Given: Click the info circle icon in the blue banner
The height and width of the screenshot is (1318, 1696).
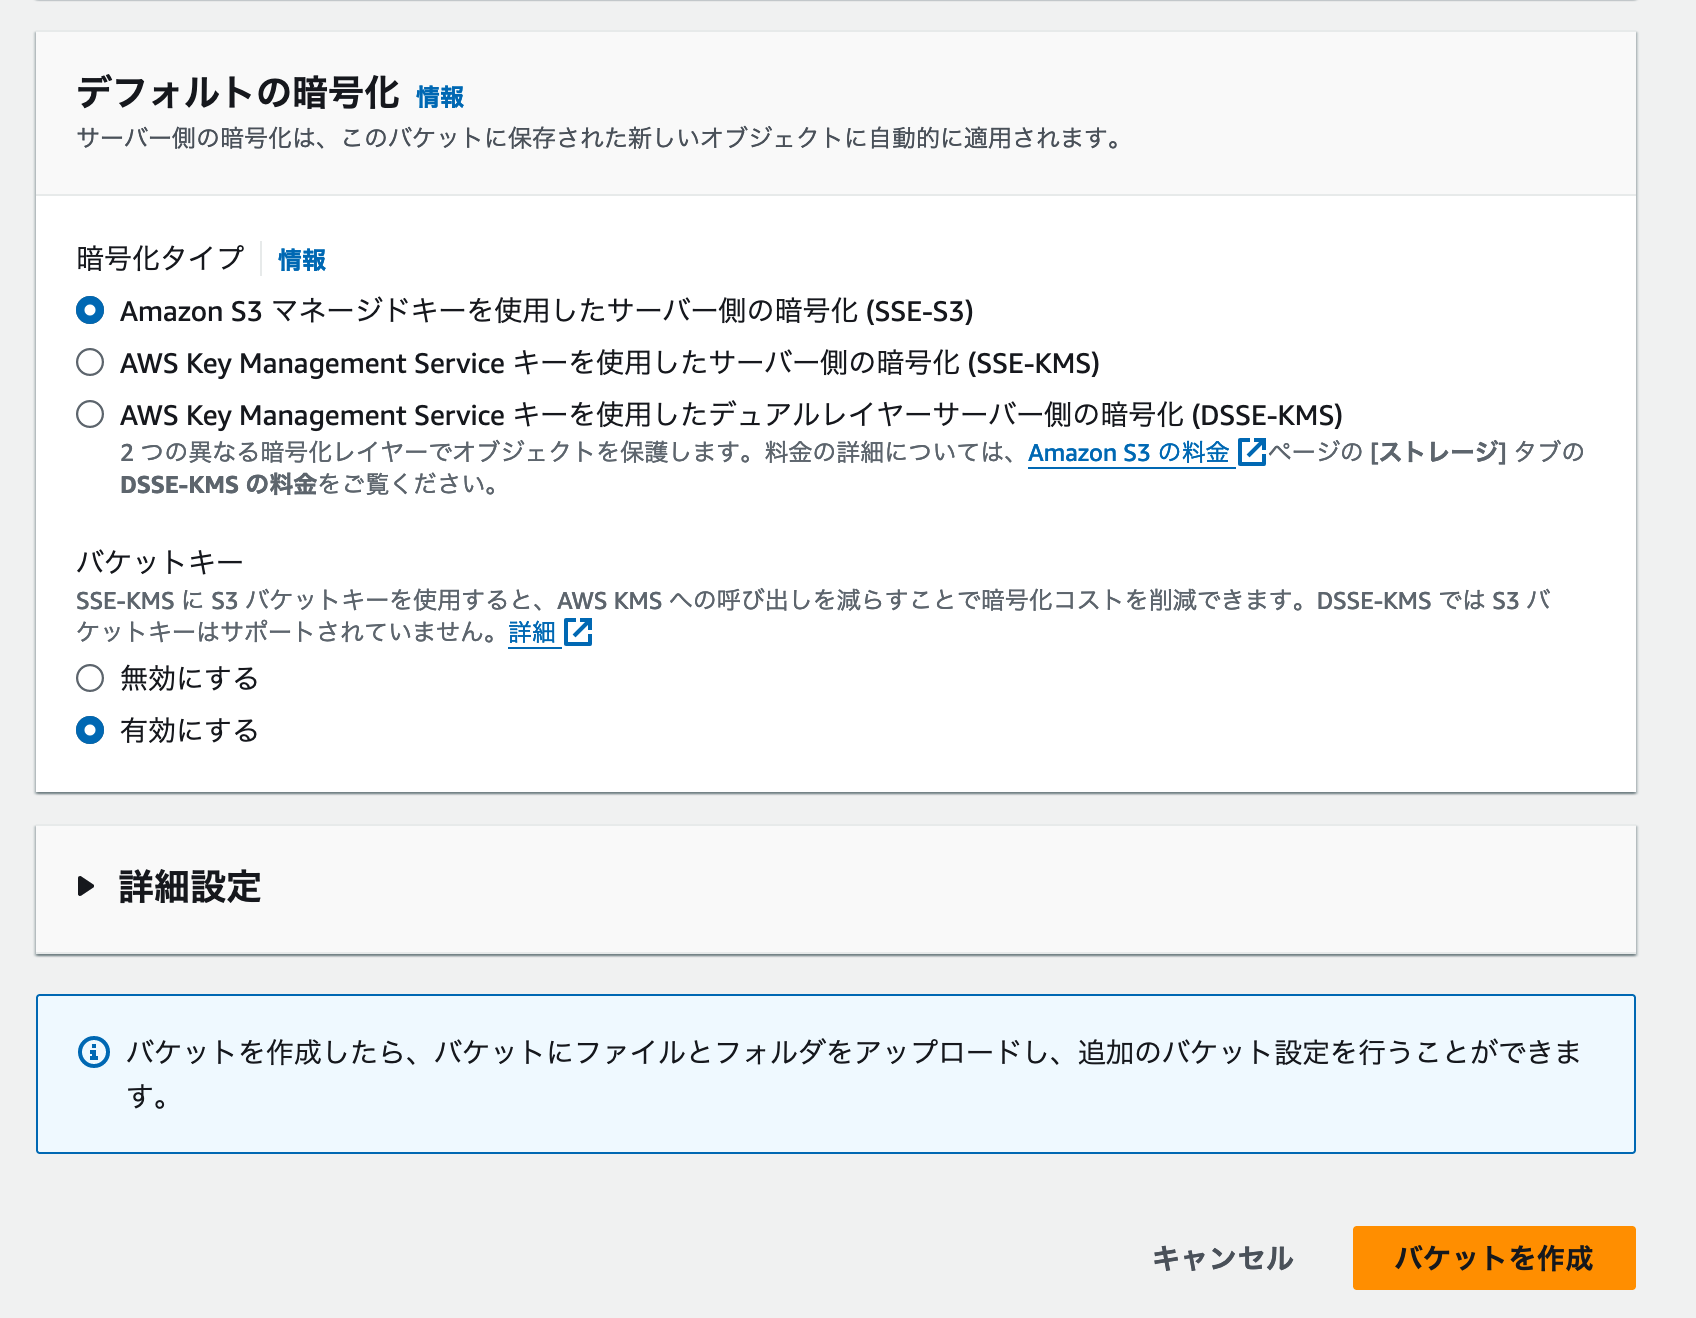Looking at the screenshot, I should coord(93,1051).
